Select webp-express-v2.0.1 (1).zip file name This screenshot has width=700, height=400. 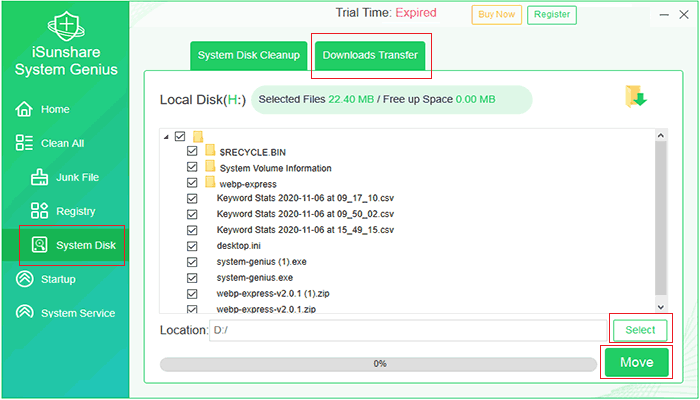tap(273, 294)
